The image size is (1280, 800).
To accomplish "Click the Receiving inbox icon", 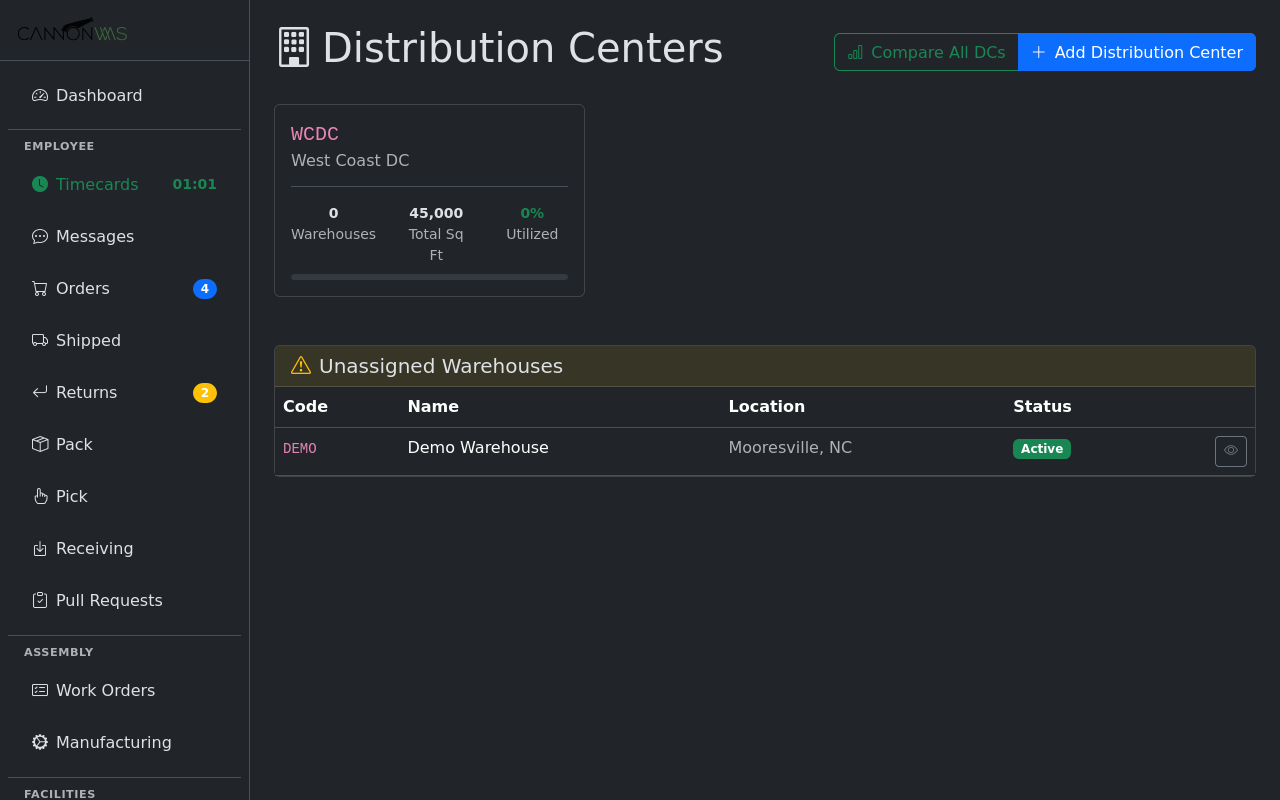I will pyautogui.click(x=39, y=548).
